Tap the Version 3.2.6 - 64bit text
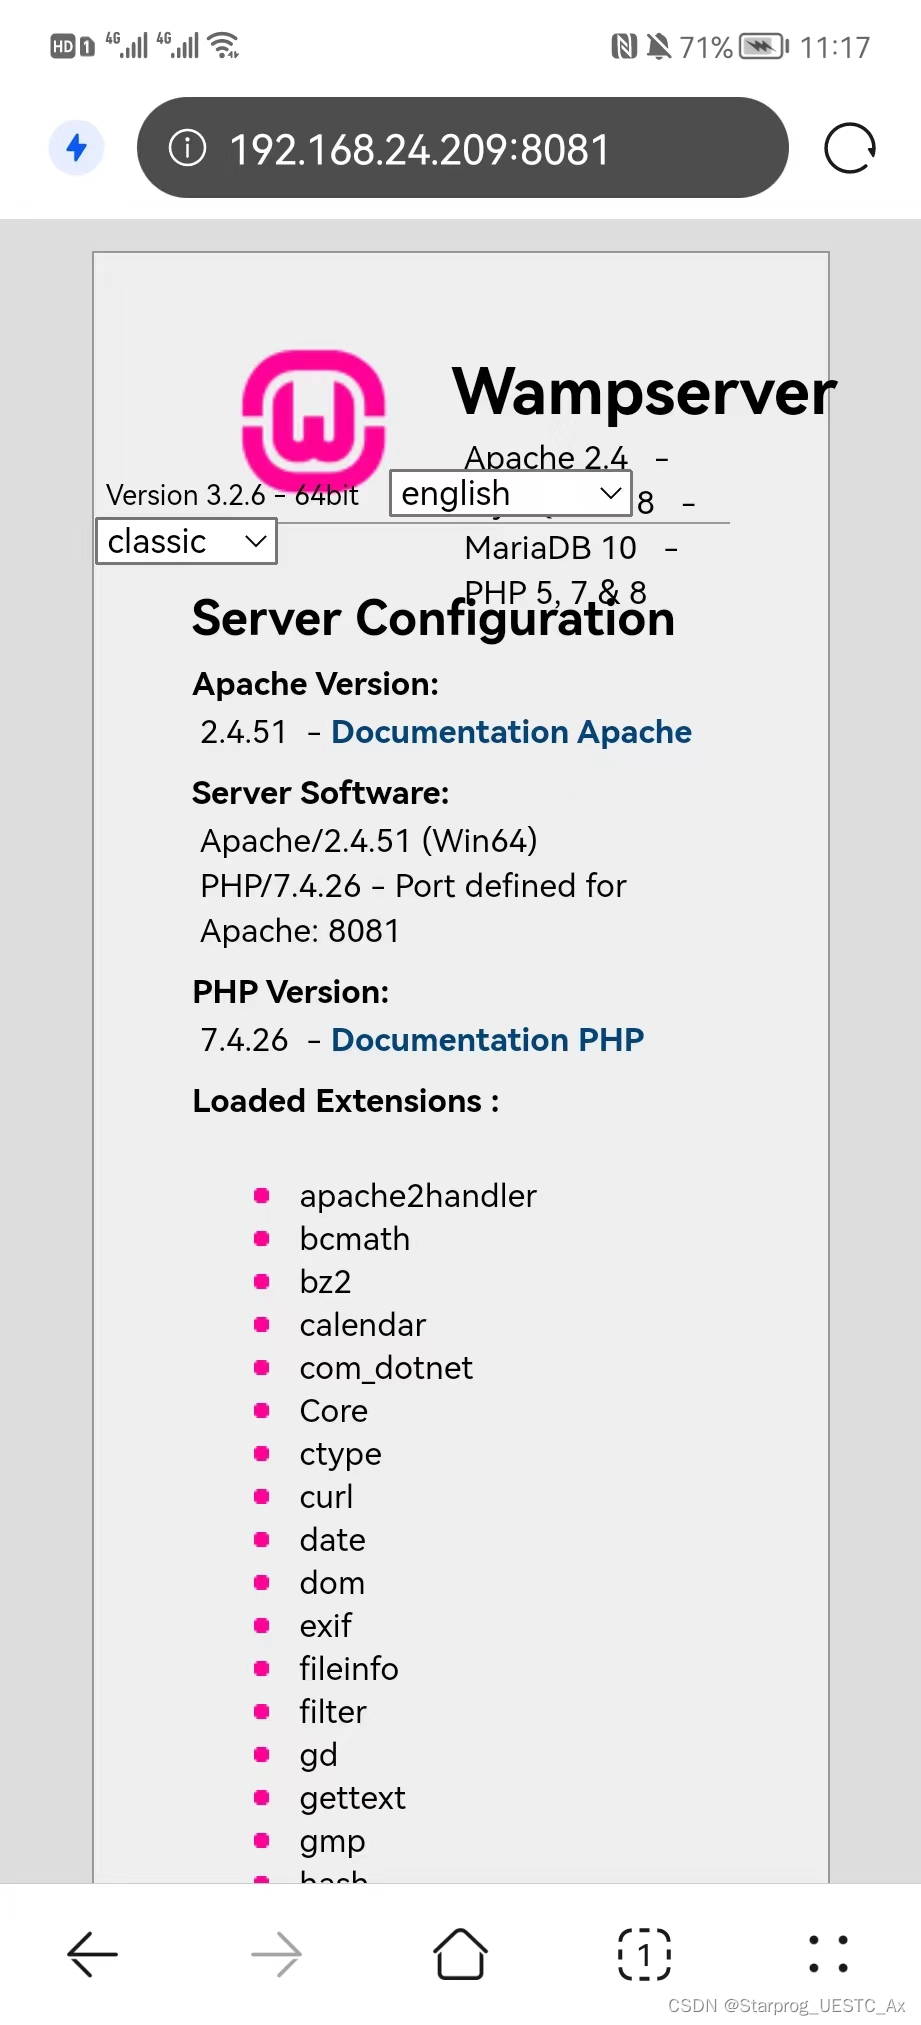The height and width of the screenshot is (2025, 921). pos(232,495)
